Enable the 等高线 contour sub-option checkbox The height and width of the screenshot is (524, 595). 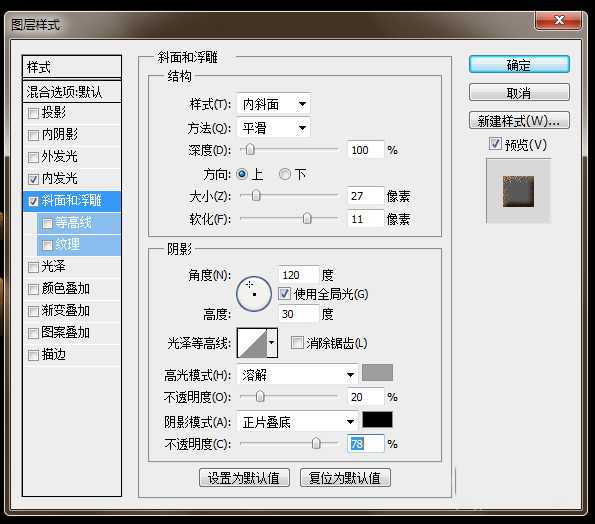pos(47,223)
